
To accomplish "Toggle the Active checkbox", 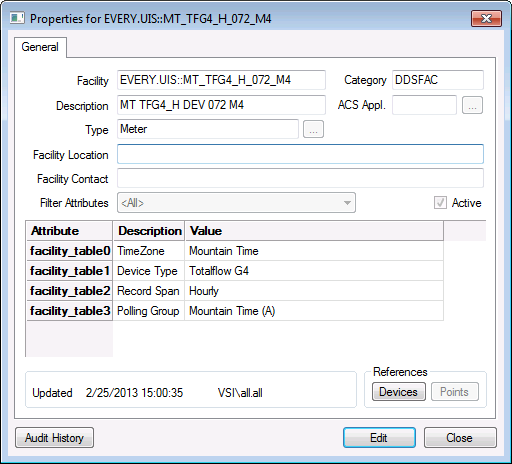I will tap(440, 203).
